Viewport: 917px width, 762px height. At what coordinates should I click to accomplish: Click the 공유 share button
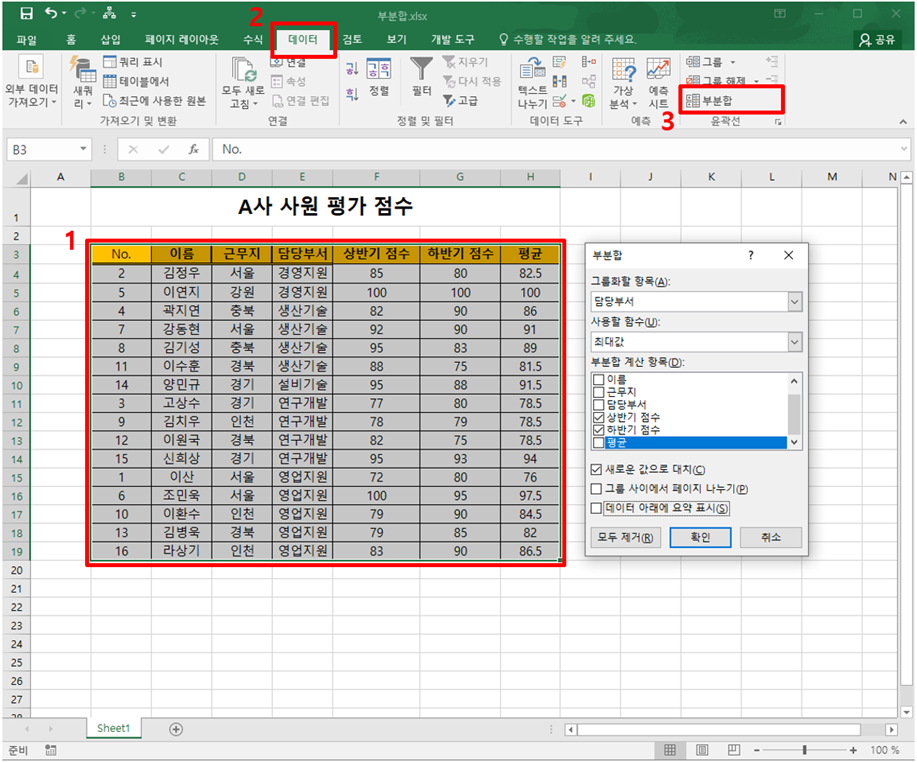point(877,40)
